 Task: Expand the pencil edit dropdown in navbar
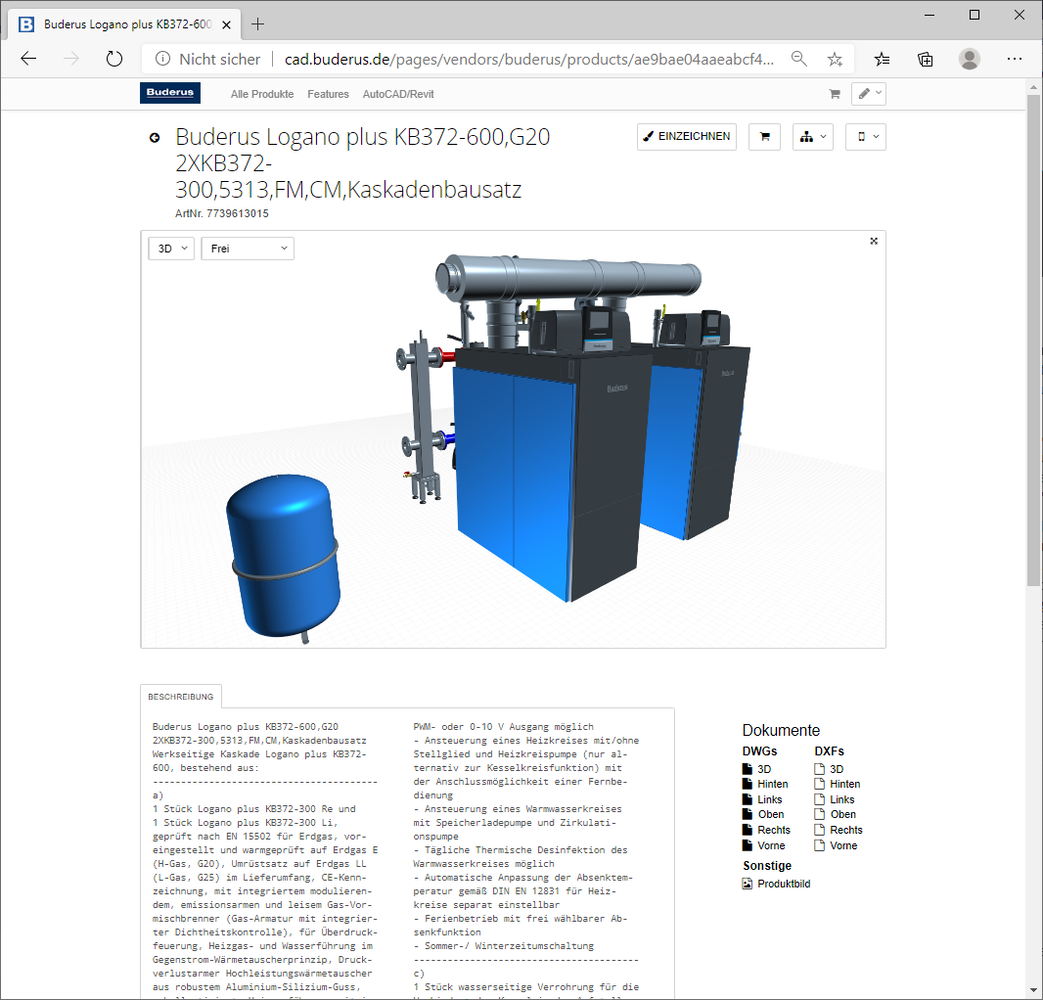click(868, 94)
